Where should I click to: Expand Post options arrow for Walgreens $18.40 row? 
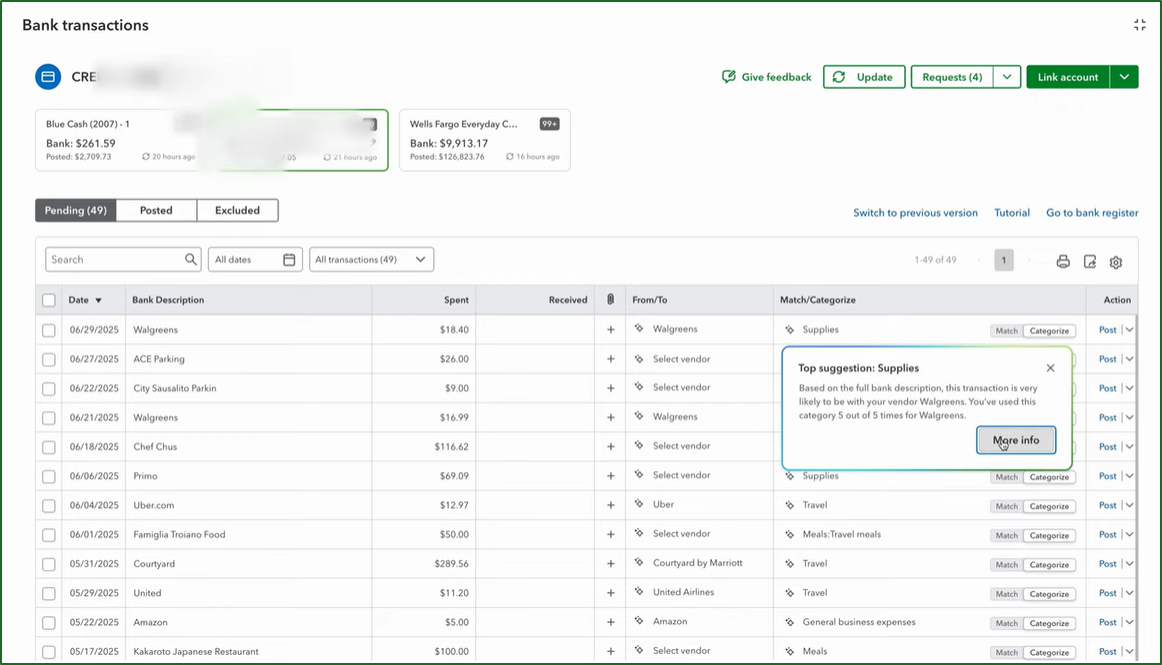pos(1129,330)
